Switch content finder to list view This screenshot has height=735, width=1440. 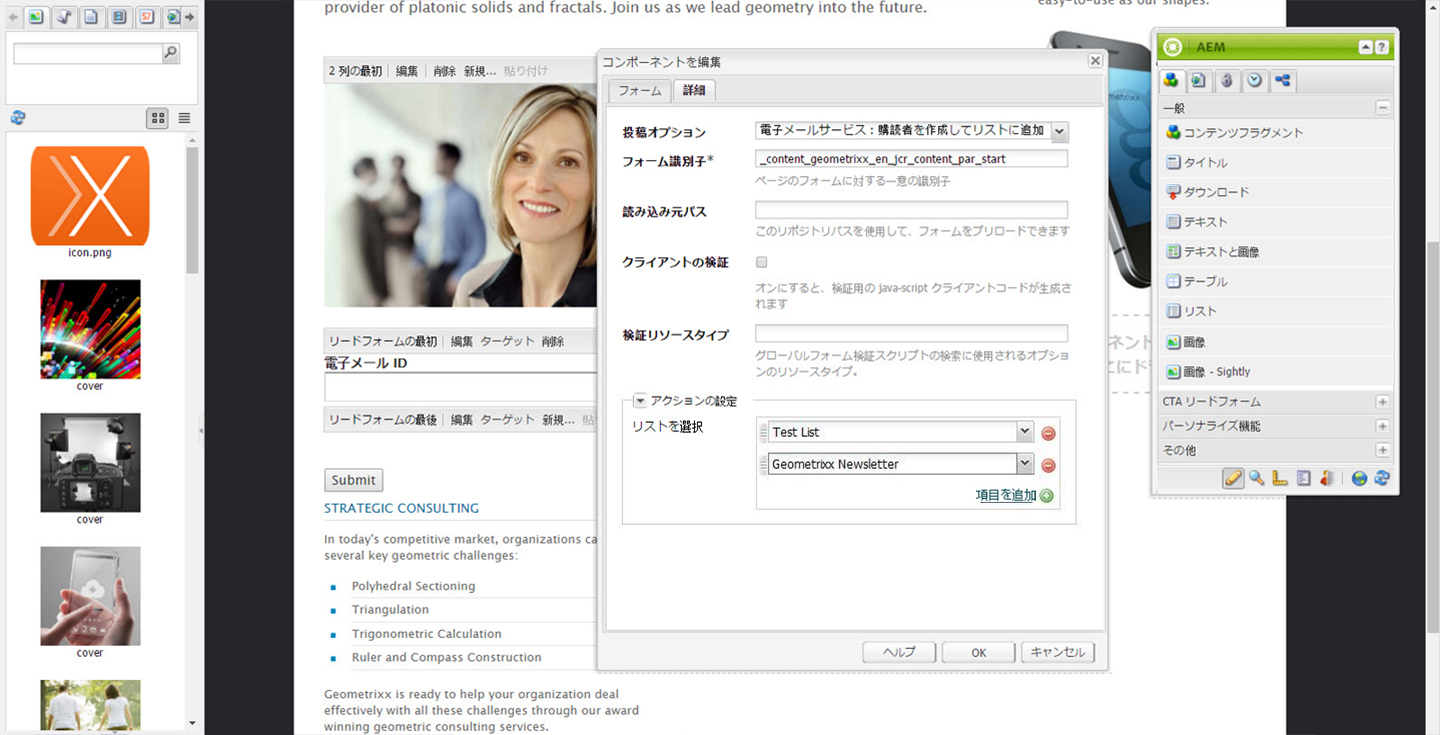click(x=184, y=118)
